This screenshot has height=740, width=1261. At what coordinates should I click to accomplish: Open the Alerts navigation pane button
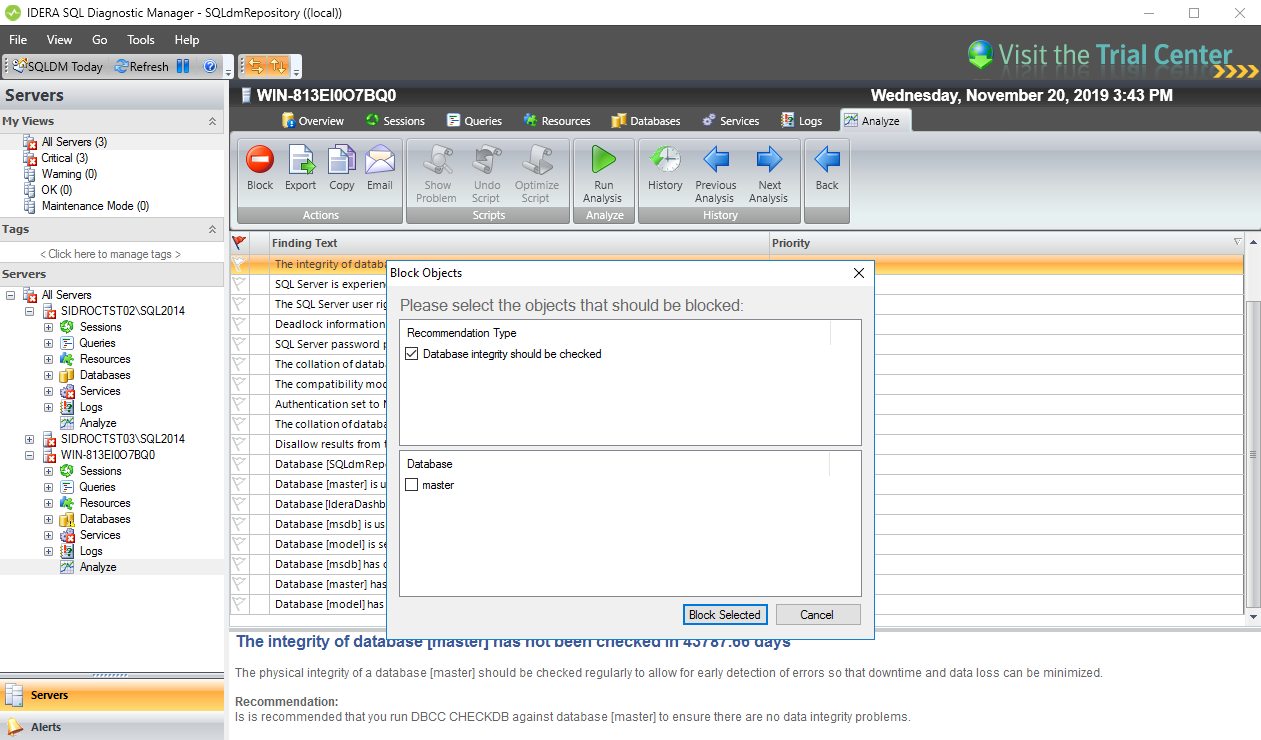[112, 727]
